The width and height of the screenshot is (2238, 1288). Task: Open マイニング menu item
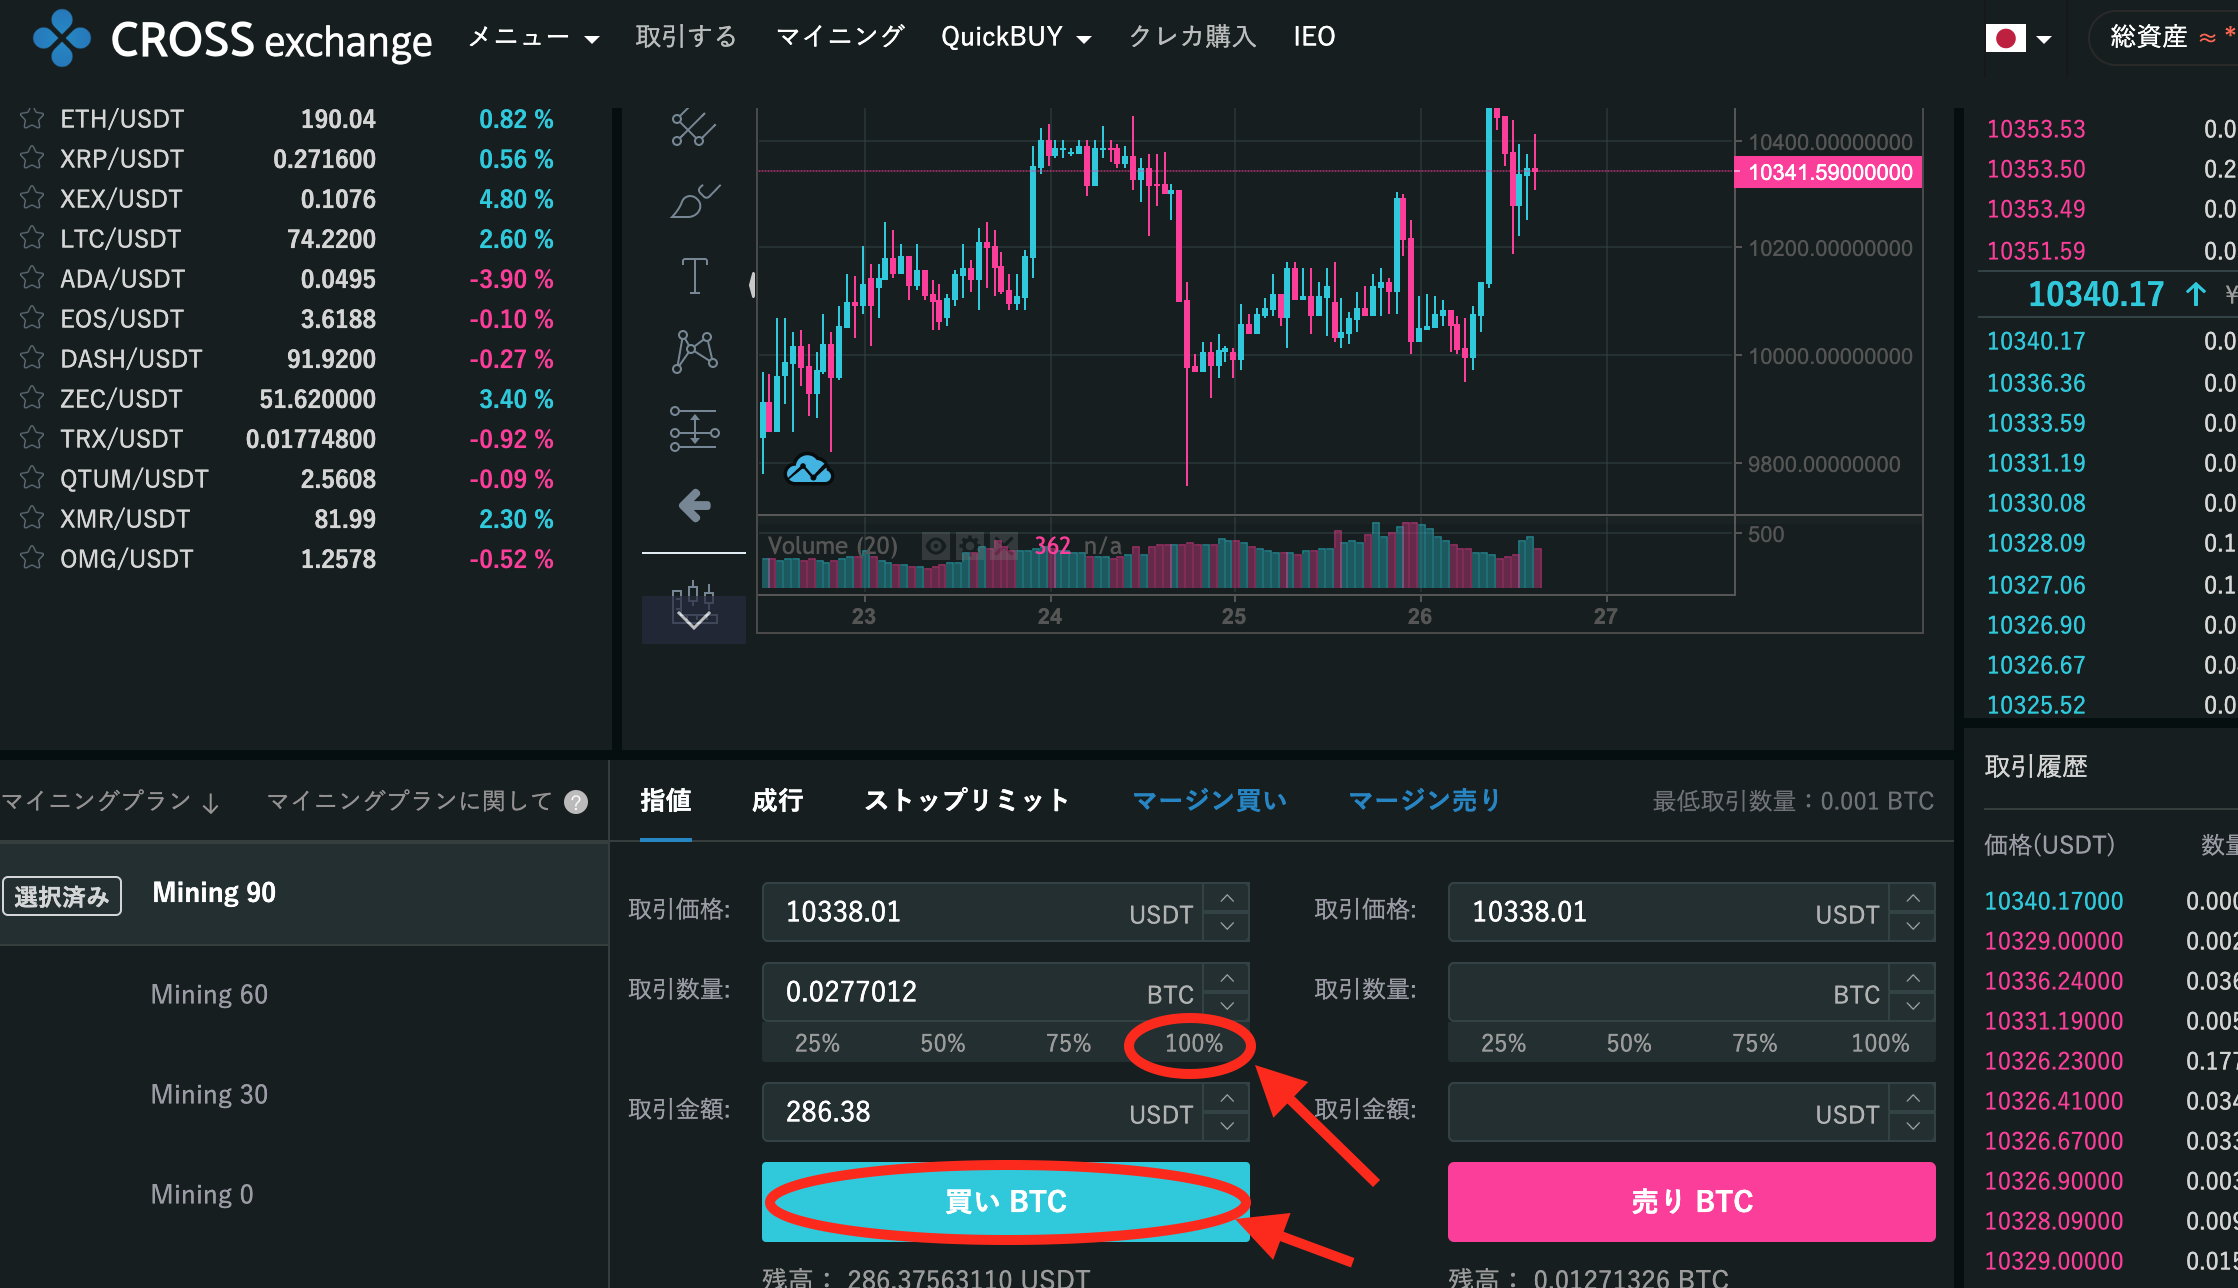click(840, 37)
